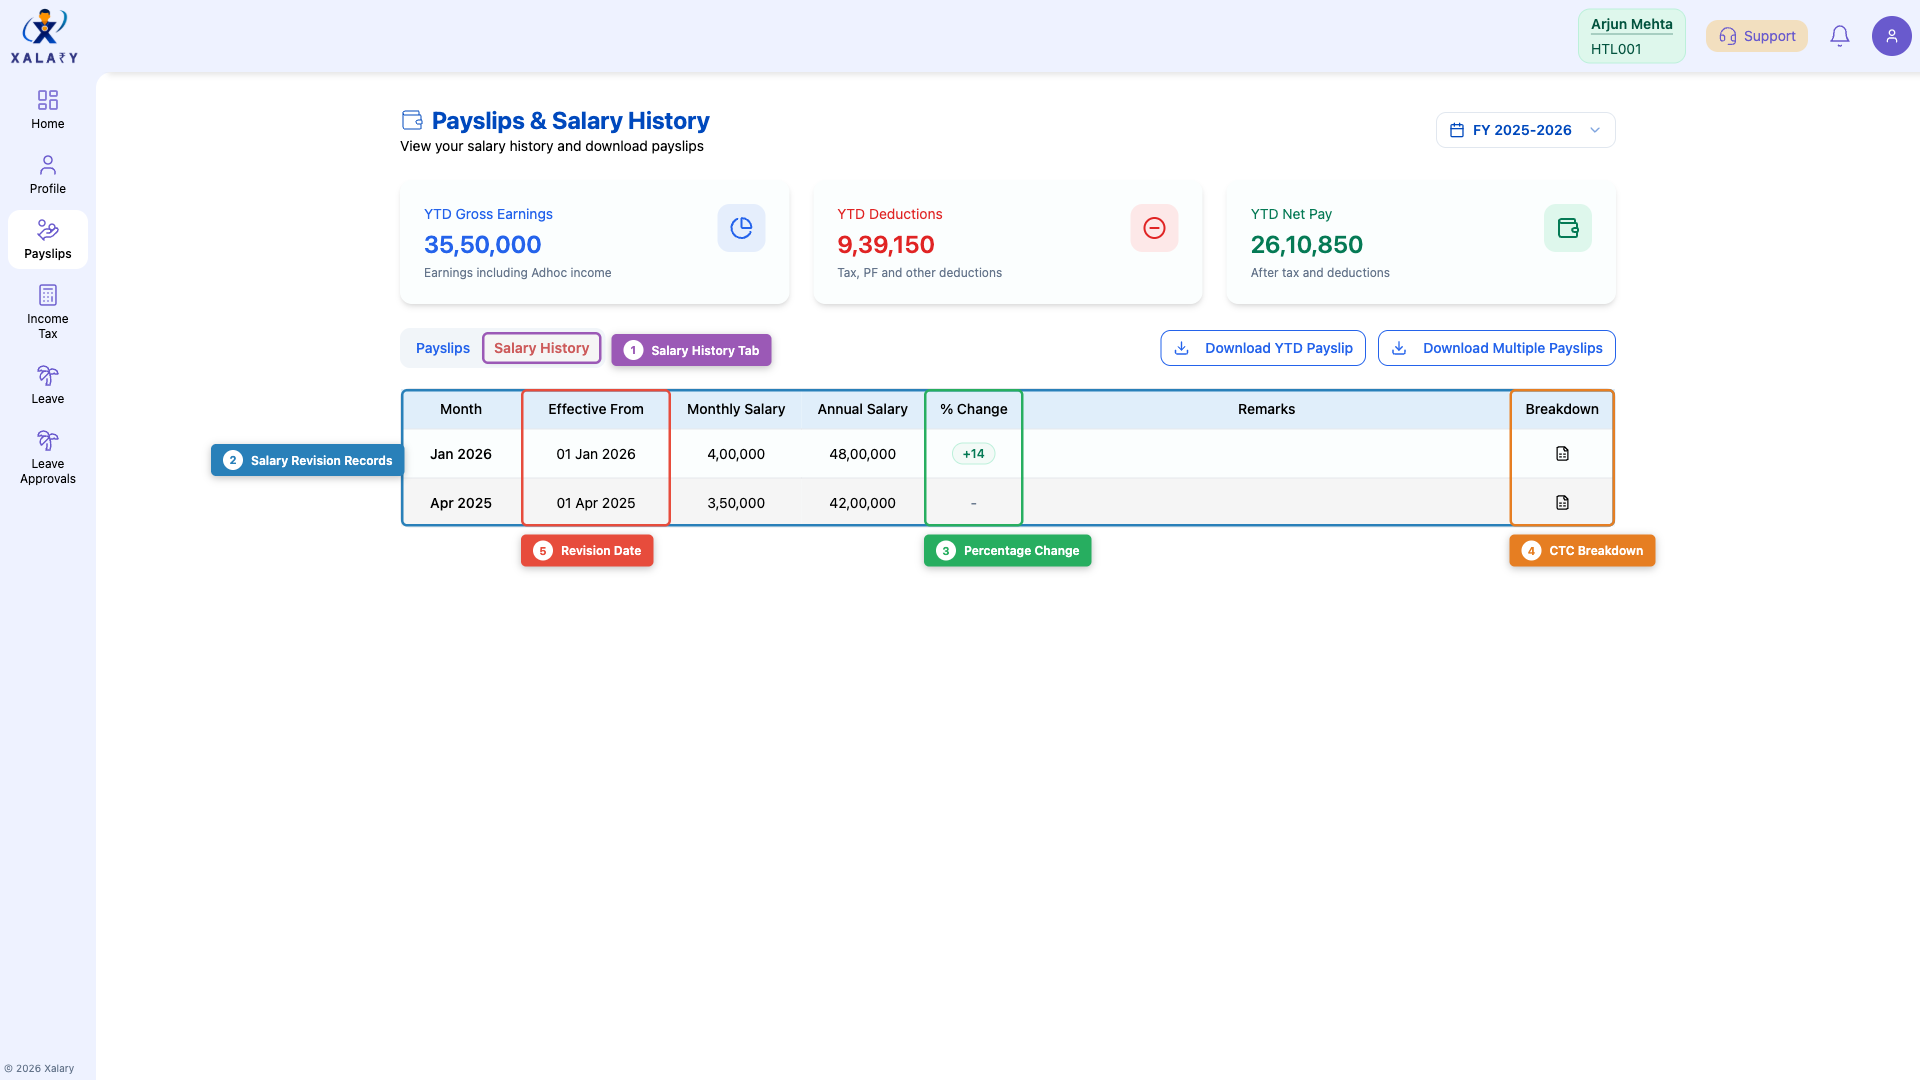Click the breakdown document icon for Apr 2025
This screenshot has height=1080, width=1920.
point(1562,501)
